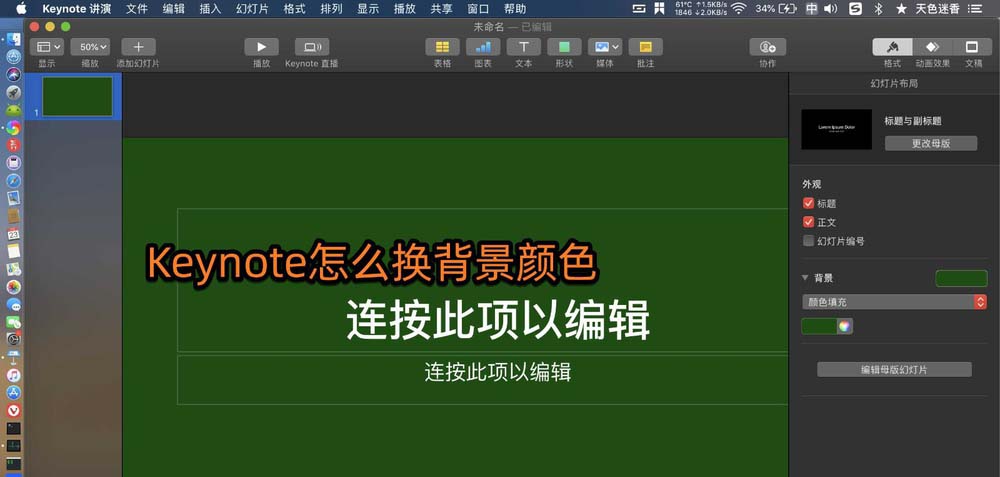Click the volume speaker icon
The width and height of the screenshot is (1000, 477).
pos(830,8)
